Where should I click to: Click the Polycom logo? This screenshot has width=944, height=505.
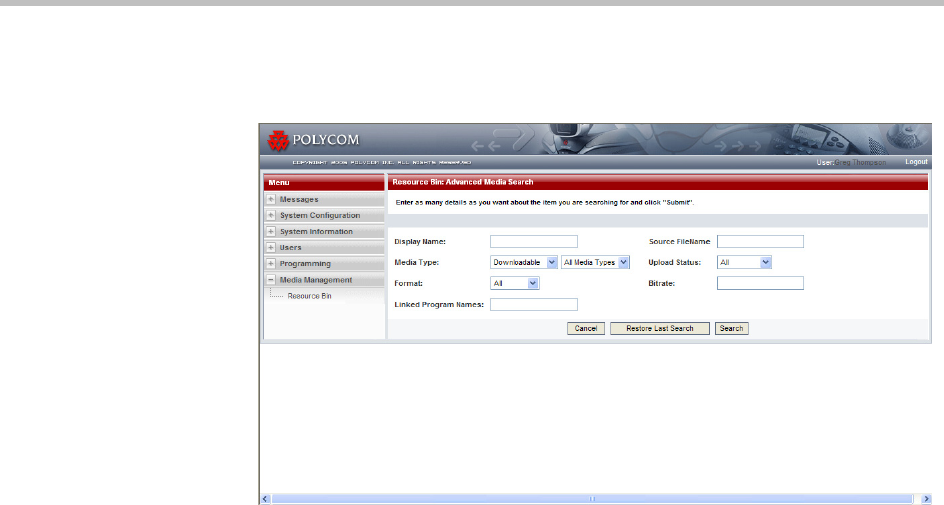point(313,140)
